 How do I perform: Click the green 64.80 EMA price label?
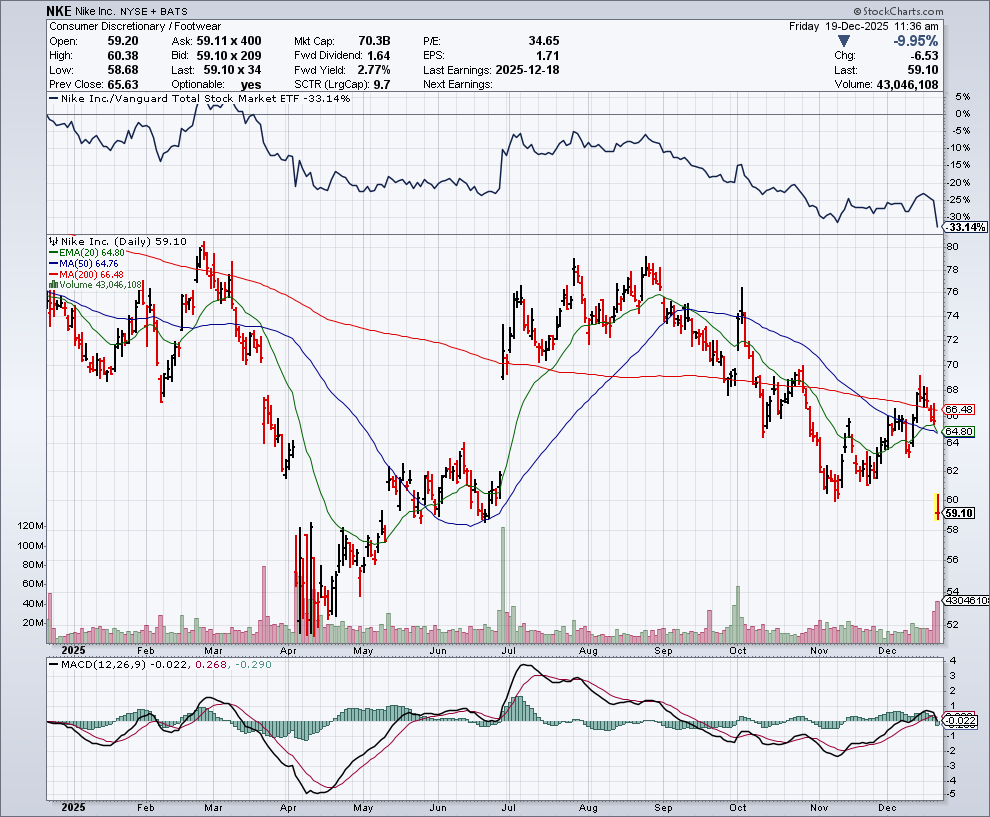(x=958, y=432)
